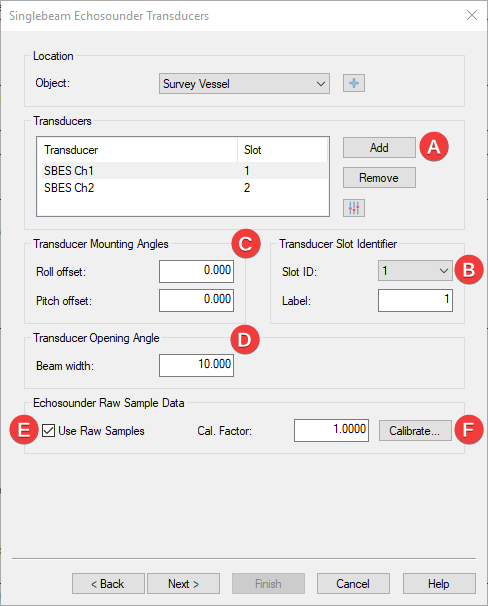Select the SBES Ch2 transducer row
Image resolution: width=488 pixels, height=606 pixels.
(x=185, y=188)
